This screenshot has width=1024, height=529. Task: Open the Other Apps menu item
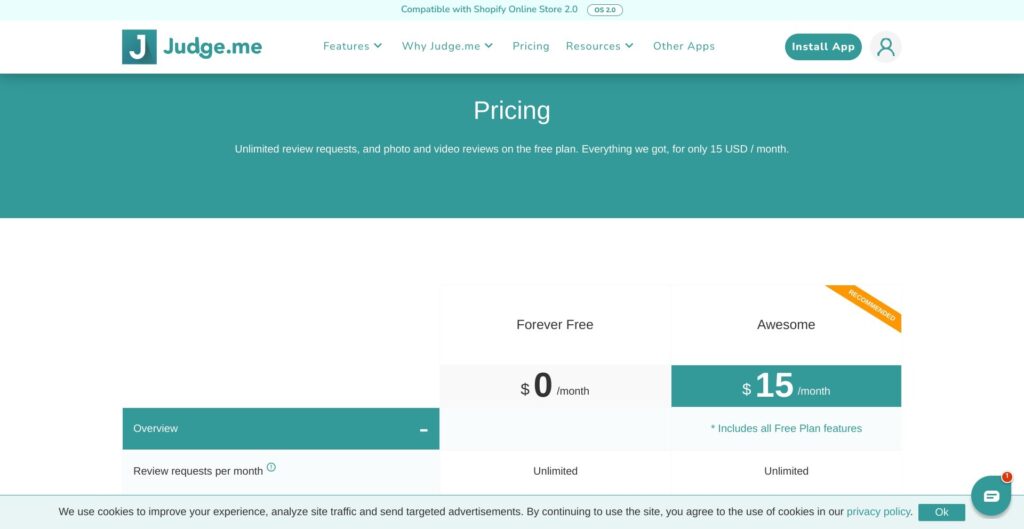(684, 46)
